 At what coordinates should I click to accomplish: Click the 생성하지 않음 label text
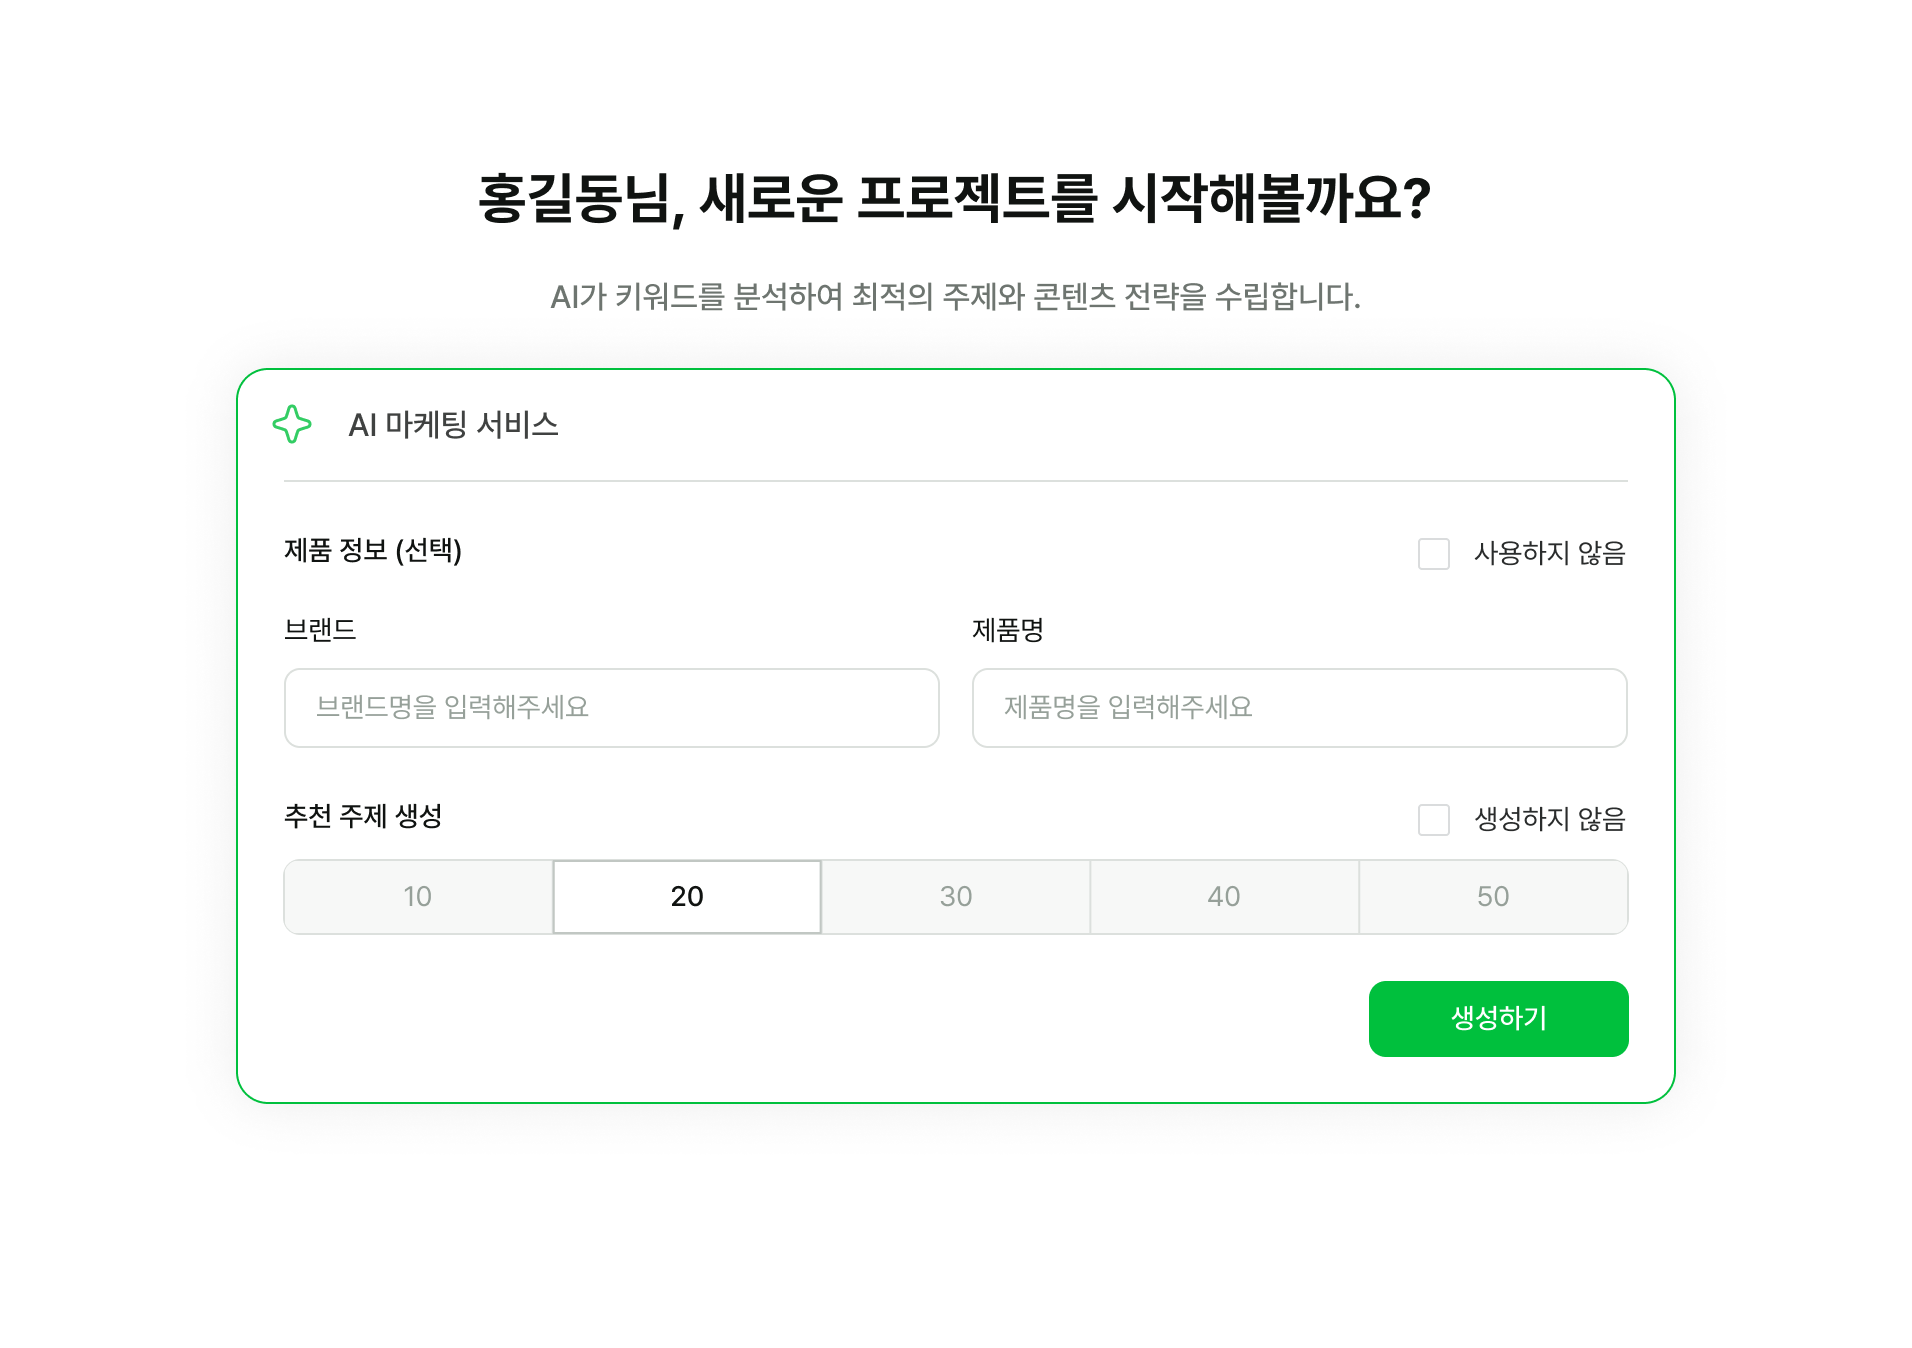tap(1549, 820)
